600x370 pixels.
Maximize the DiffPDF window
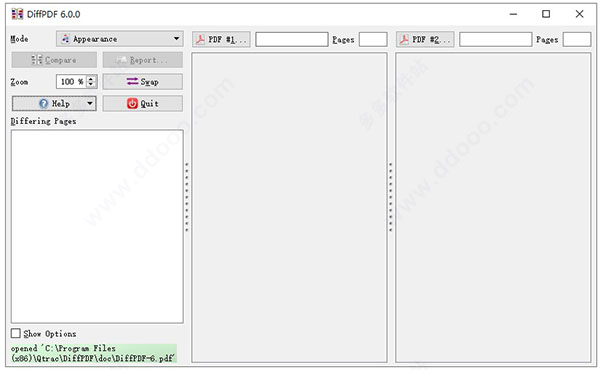tap(546, 14)
